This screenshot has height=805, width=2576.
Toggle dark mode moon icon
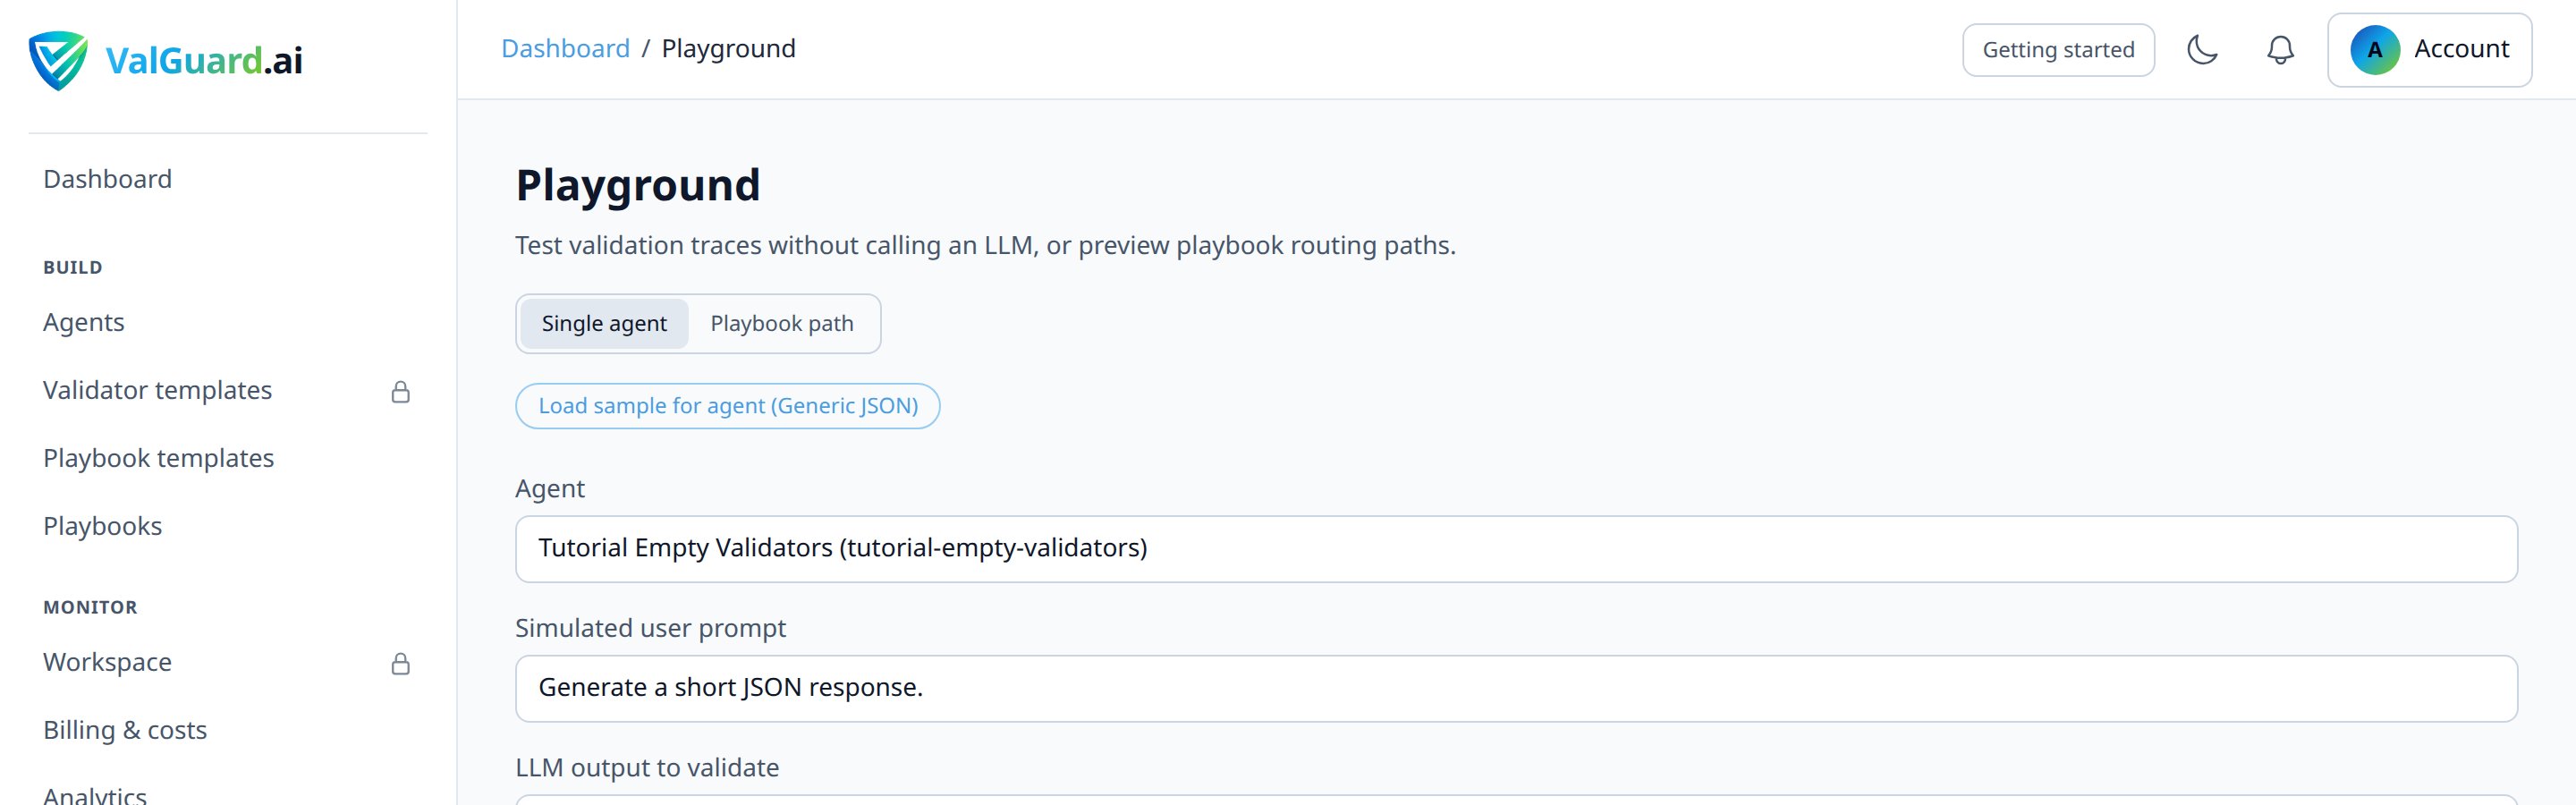coord(2201,50)
